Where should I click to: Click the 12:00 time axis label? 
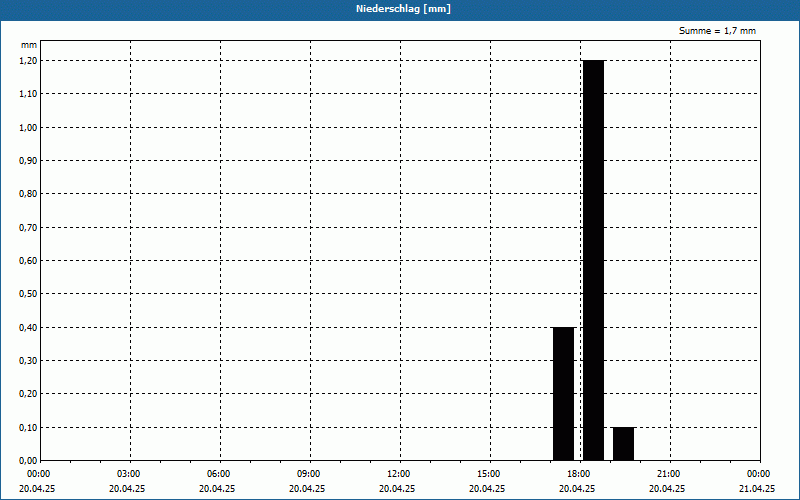point(398,474)
